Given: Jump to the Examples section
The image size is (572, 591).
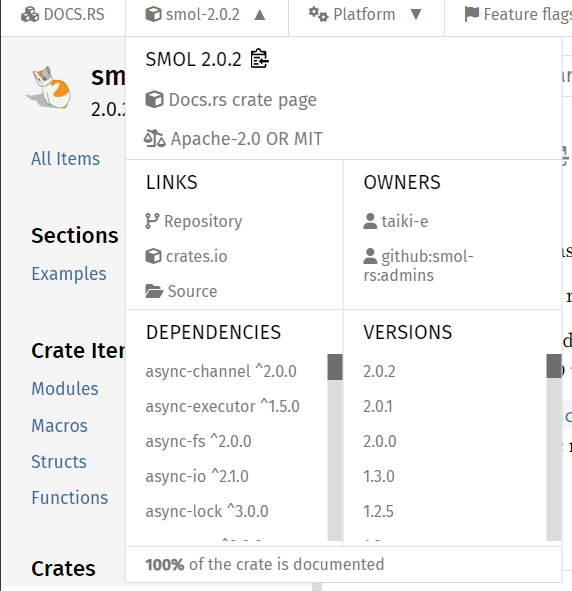Looking at the screenshot, I should coord(69,274).
